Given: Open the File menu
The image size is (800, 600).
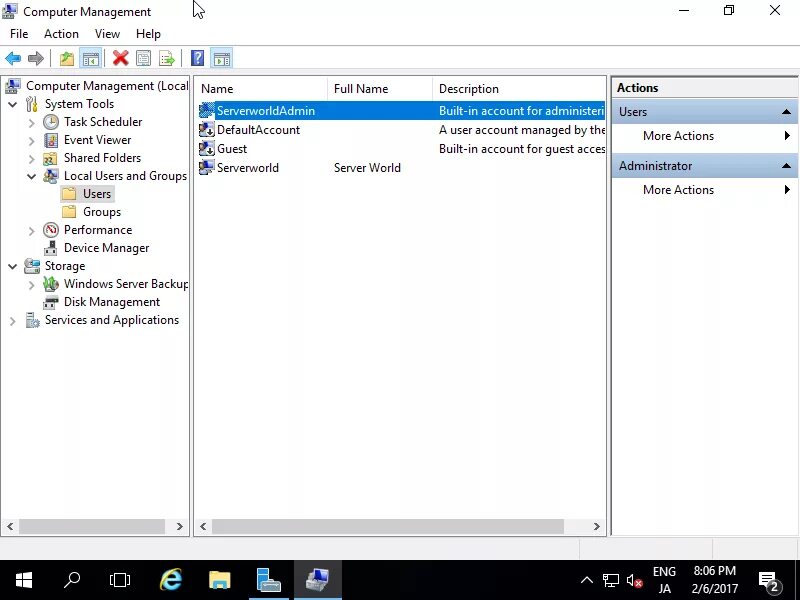Looking at the screenshot, I should pyautogui.click(x=19, y=34).
